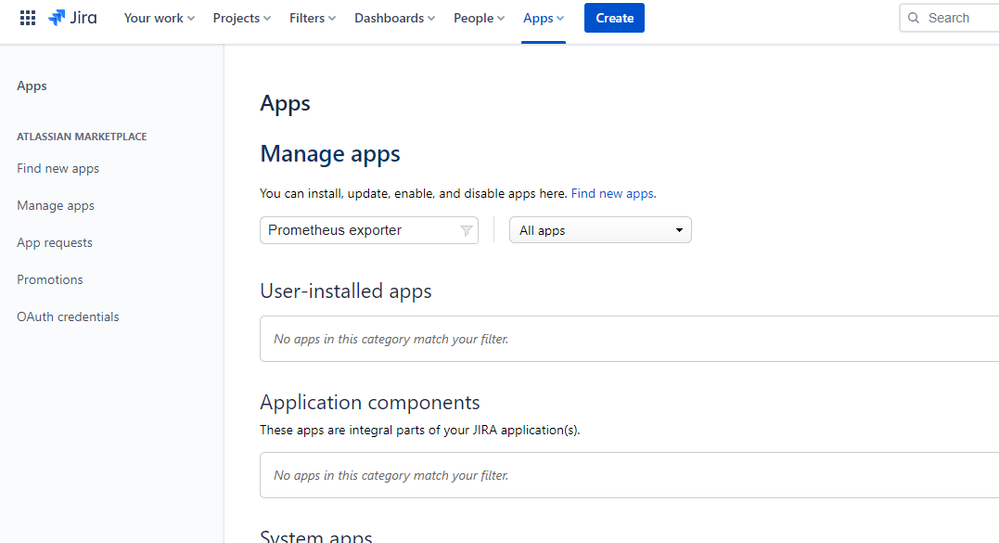Click the Create button
The width and height of the screenshot is (999, 543).
point(614,18)
